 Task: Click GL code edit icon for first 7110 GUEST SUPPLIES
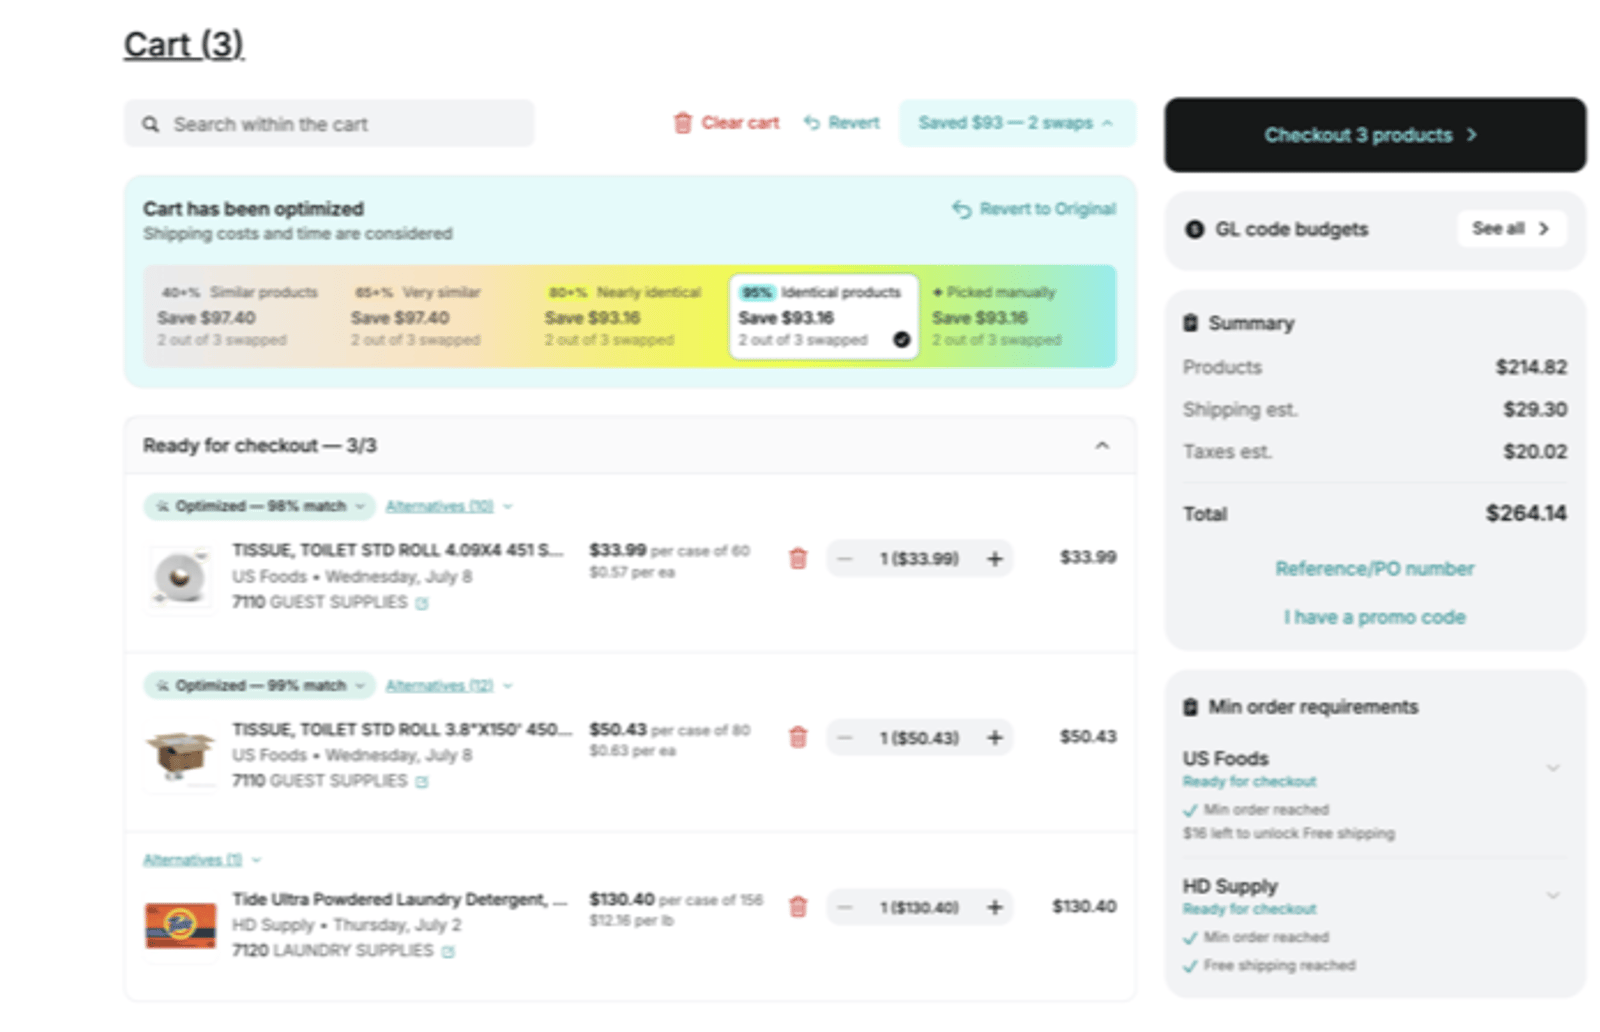(x=422, y=603)
